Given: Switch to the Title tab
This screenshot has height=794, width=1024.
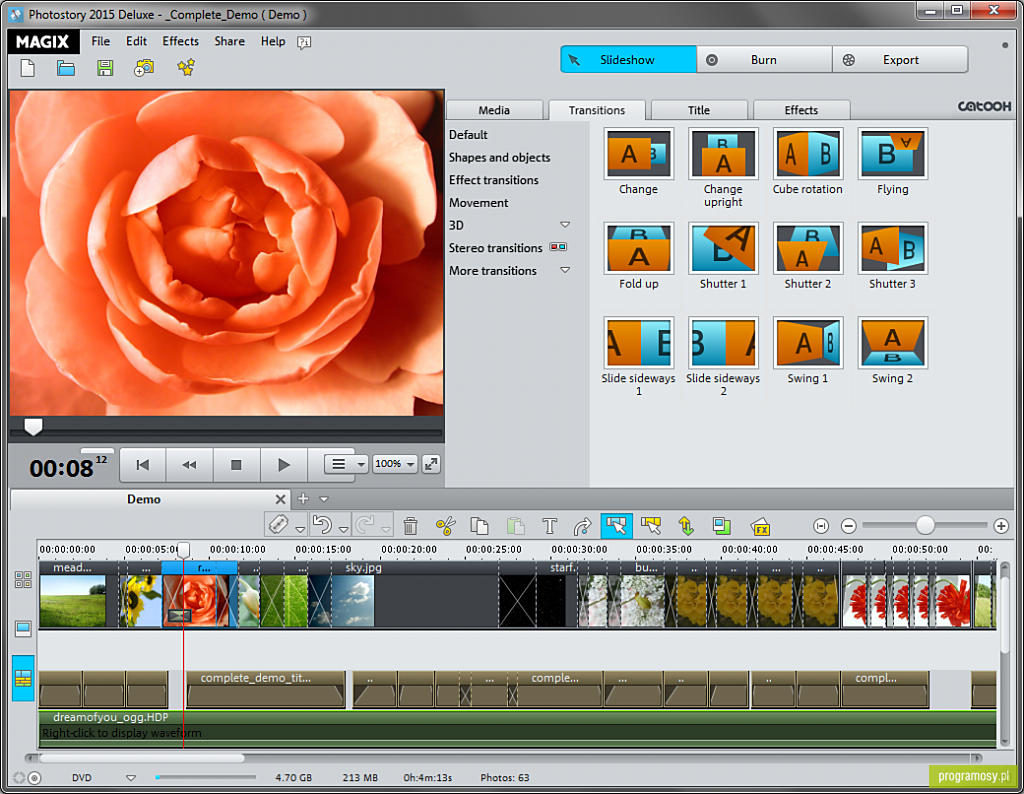Looking at the screenshot, I should pyautogui.click(x=699, y=110).
